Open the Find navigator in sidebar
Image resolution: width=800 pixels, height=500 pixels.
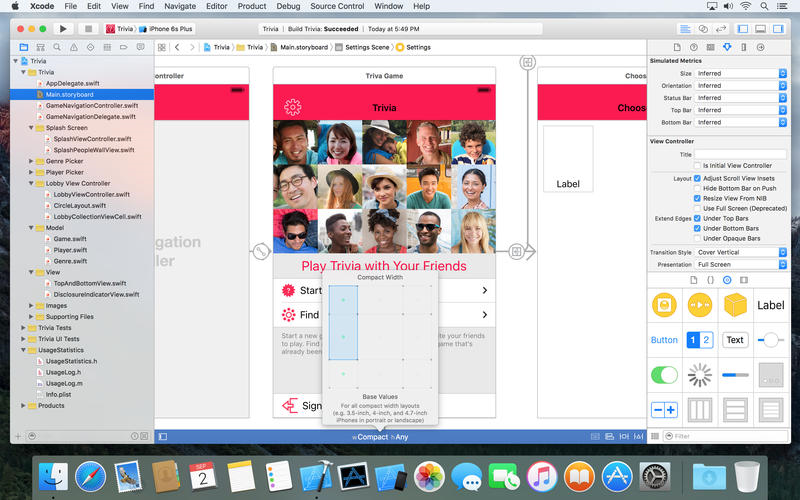57,47
